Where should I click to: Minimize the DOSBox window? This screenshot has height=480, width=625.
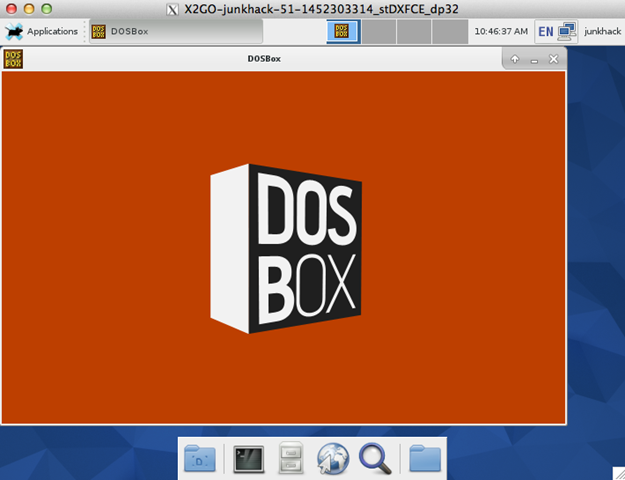point(534,60)
